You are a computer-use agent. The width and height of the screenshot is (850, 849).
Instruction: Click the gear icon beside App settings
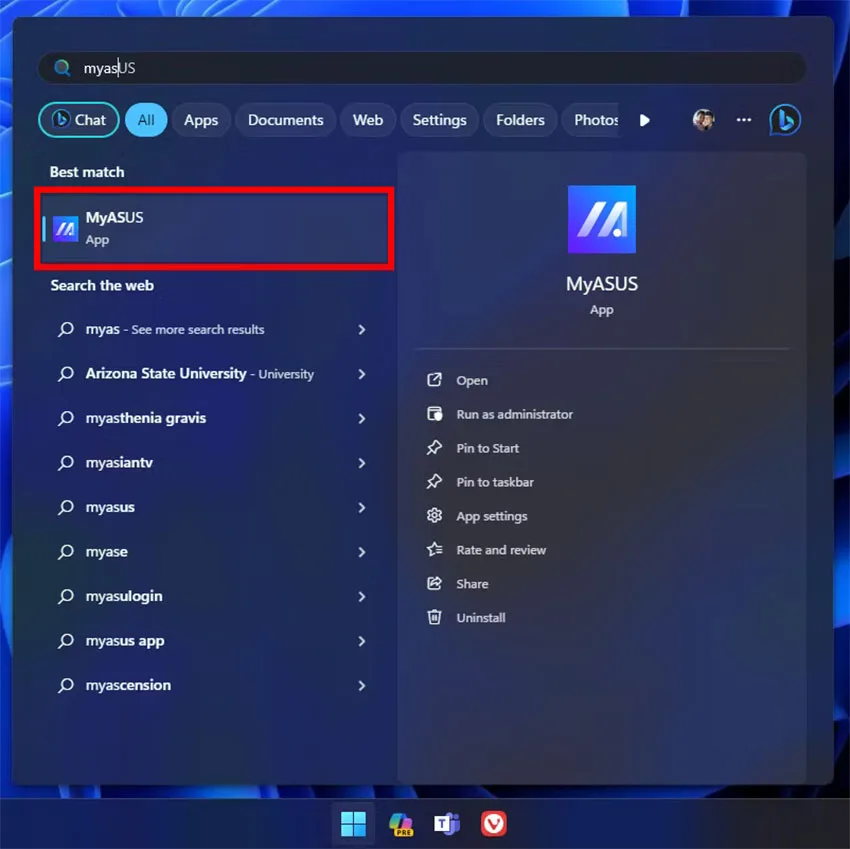(434, 516)
